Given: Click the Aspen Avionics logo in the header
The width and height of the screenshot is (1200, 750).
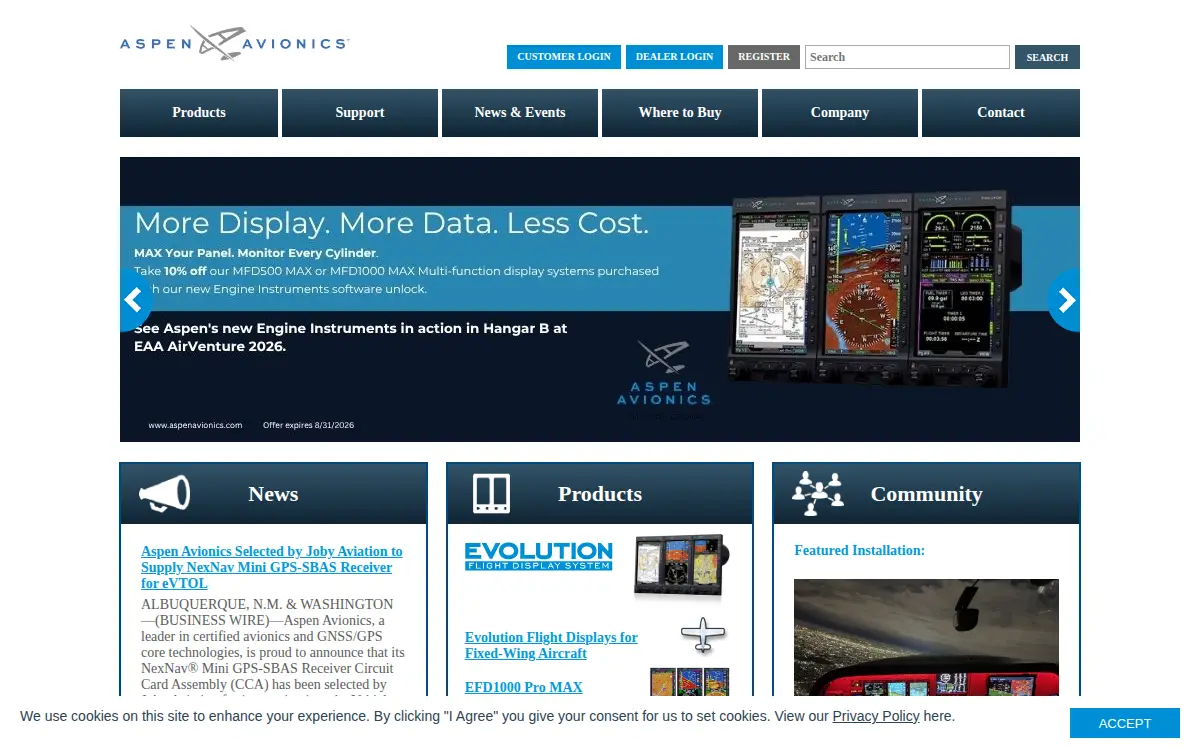Looking at the screenshot, I should [x=234, y=43].
